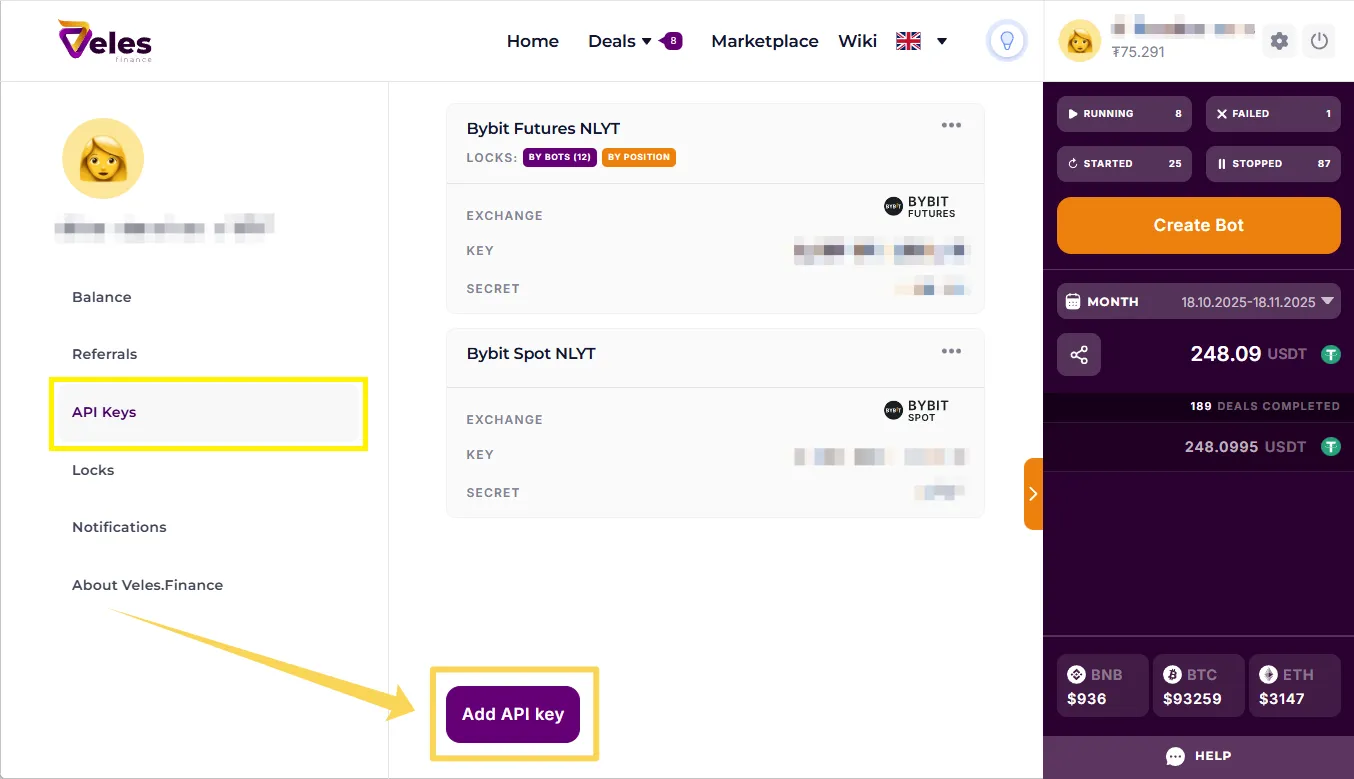Open the three-dot menu on Bybit Futures NLYT
Viewport: 1354px width, 779px height.
click(x=951, y=125)
